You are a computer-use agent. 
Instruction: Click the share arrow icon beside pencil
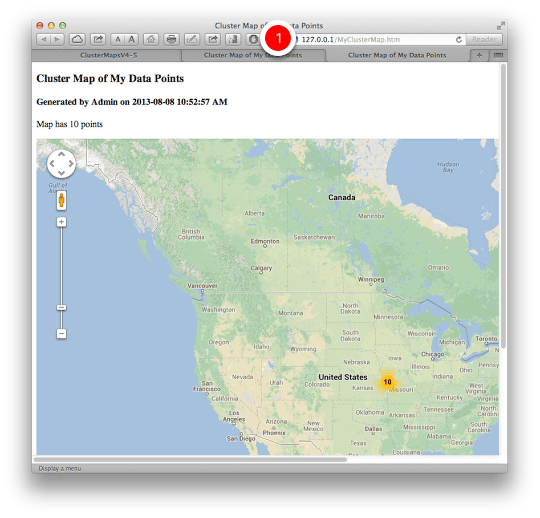pyautogui.click(x=212, y=40)
